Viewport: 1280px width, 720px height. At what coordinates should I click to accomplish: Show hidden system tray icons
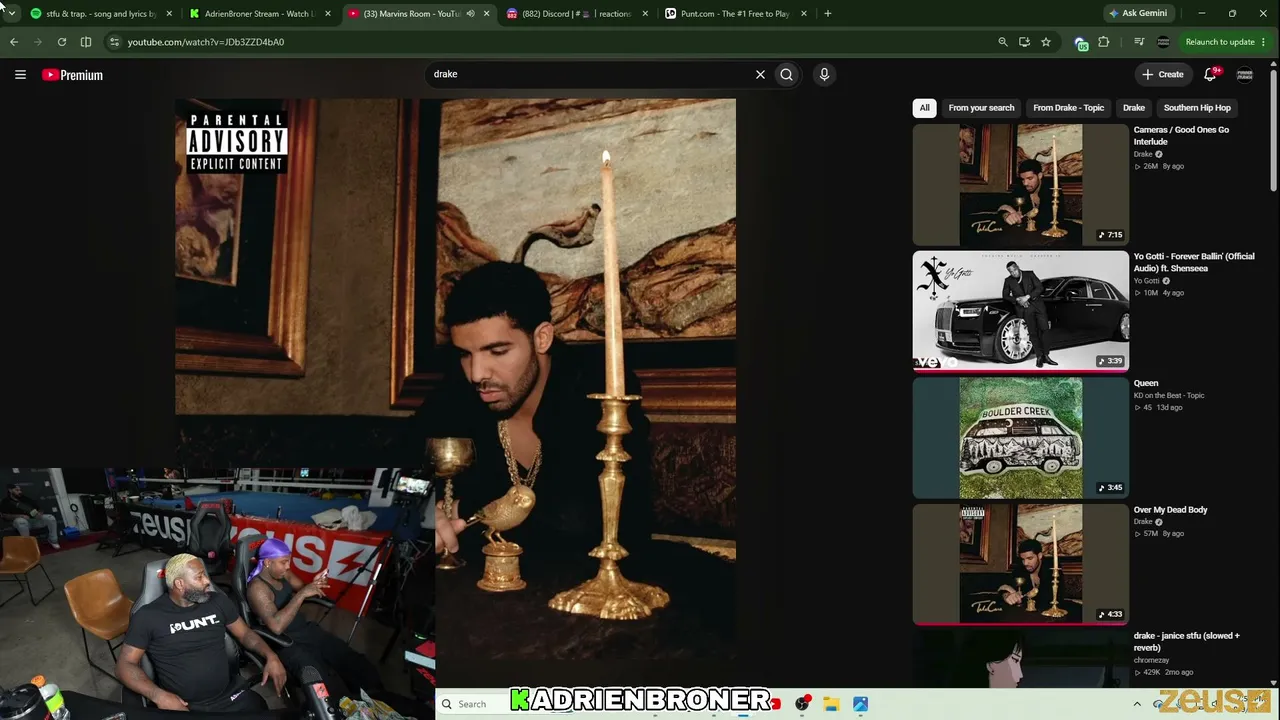point(1137,704)
